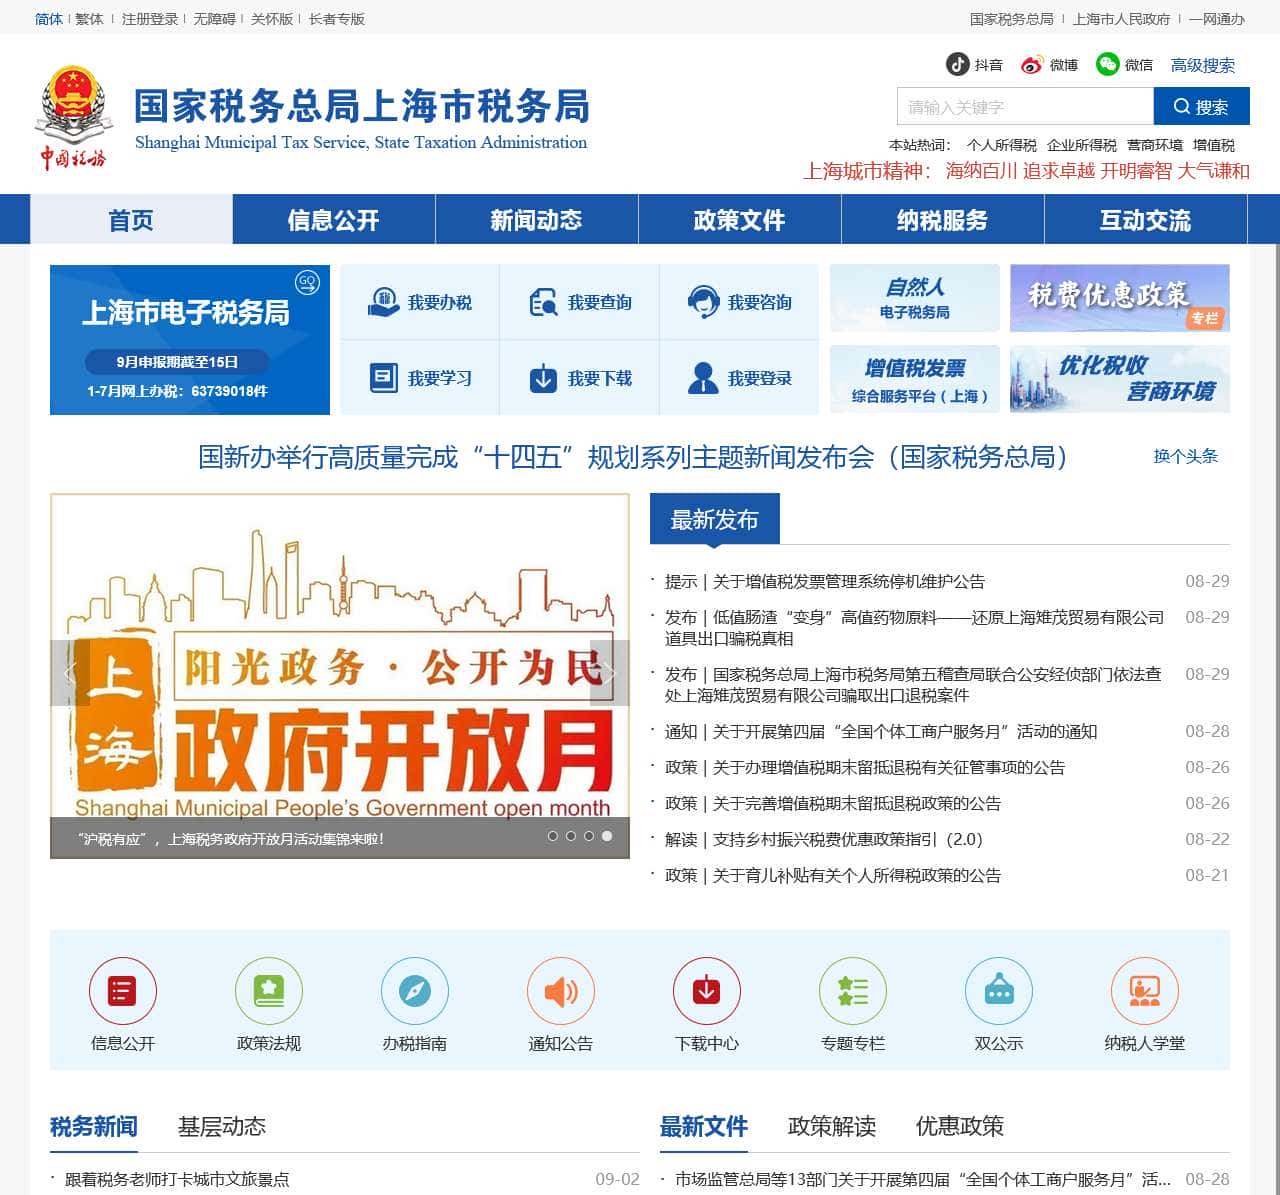Click the keyword search input field
The image size is (1280, 1195).
[x=1023, y=106]
